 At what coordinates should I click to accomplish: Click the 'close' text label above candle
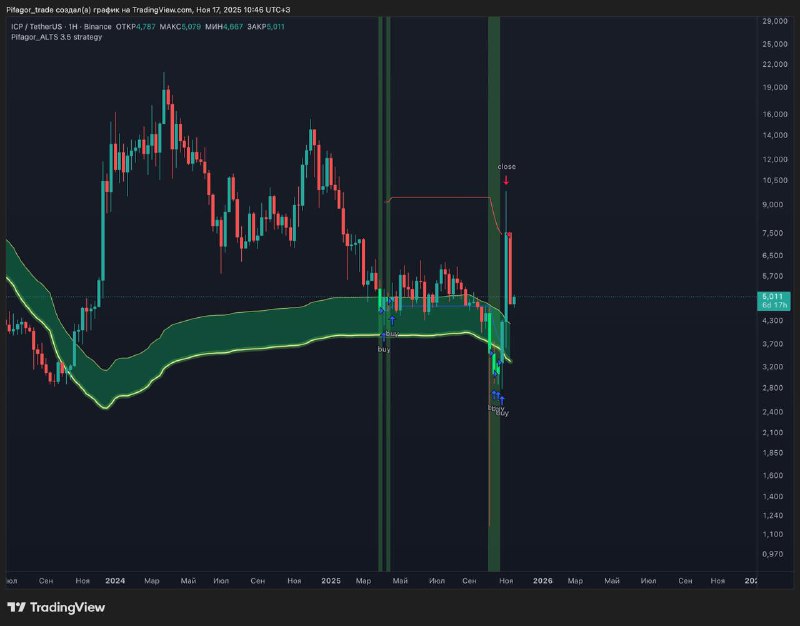coord(507,166)
